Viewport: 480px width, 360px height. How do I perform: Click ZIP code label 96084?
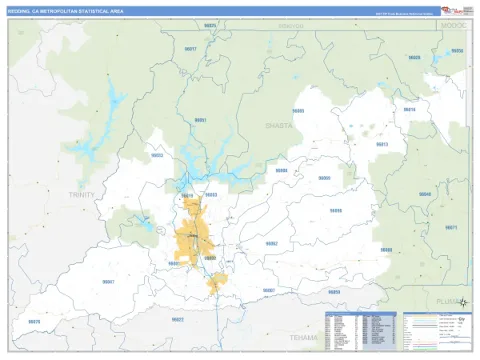tap(281, 171)
